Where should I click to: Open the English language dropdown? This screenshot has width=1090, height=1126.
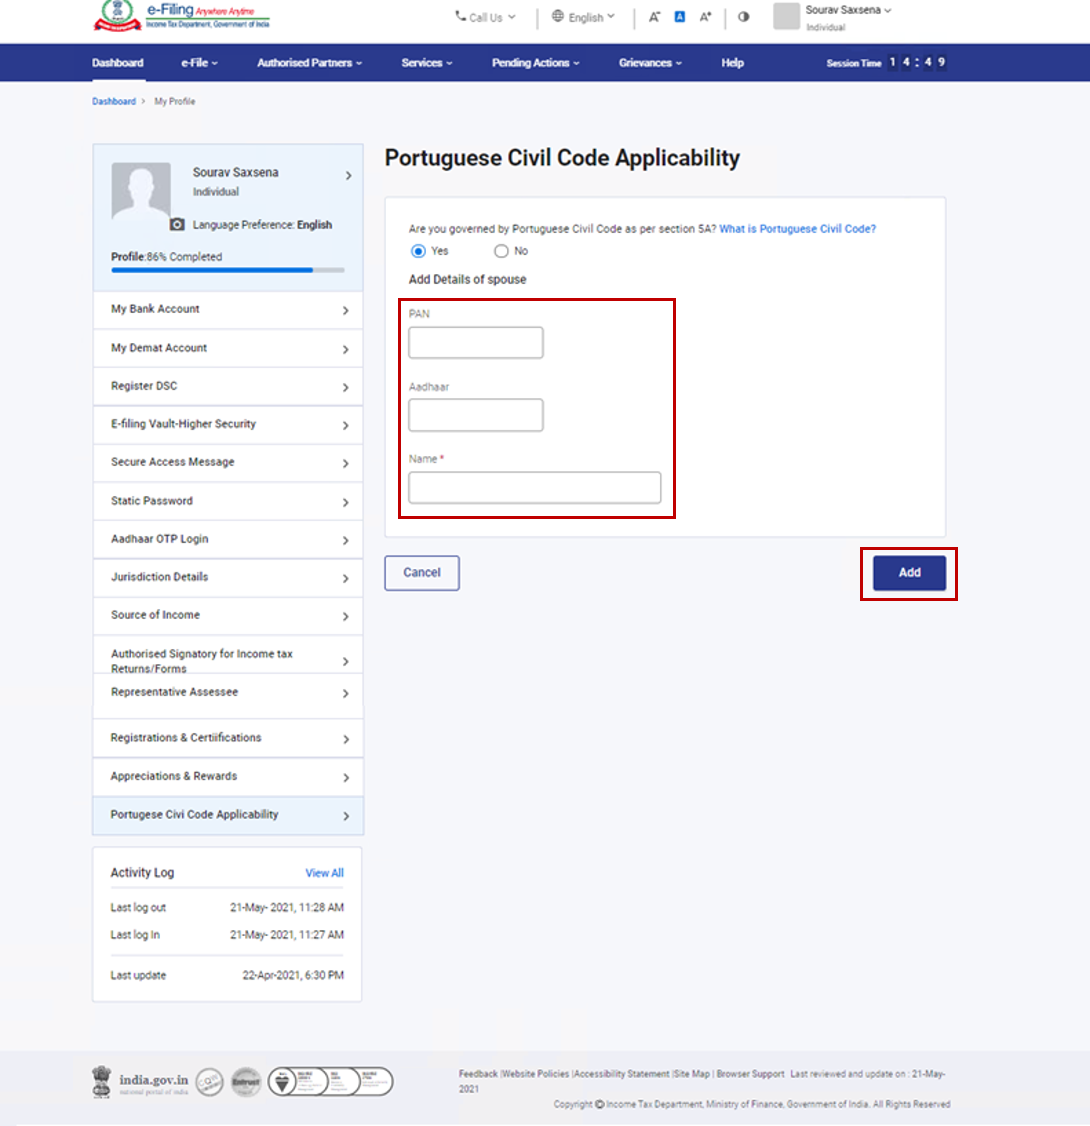pos(584,17)
